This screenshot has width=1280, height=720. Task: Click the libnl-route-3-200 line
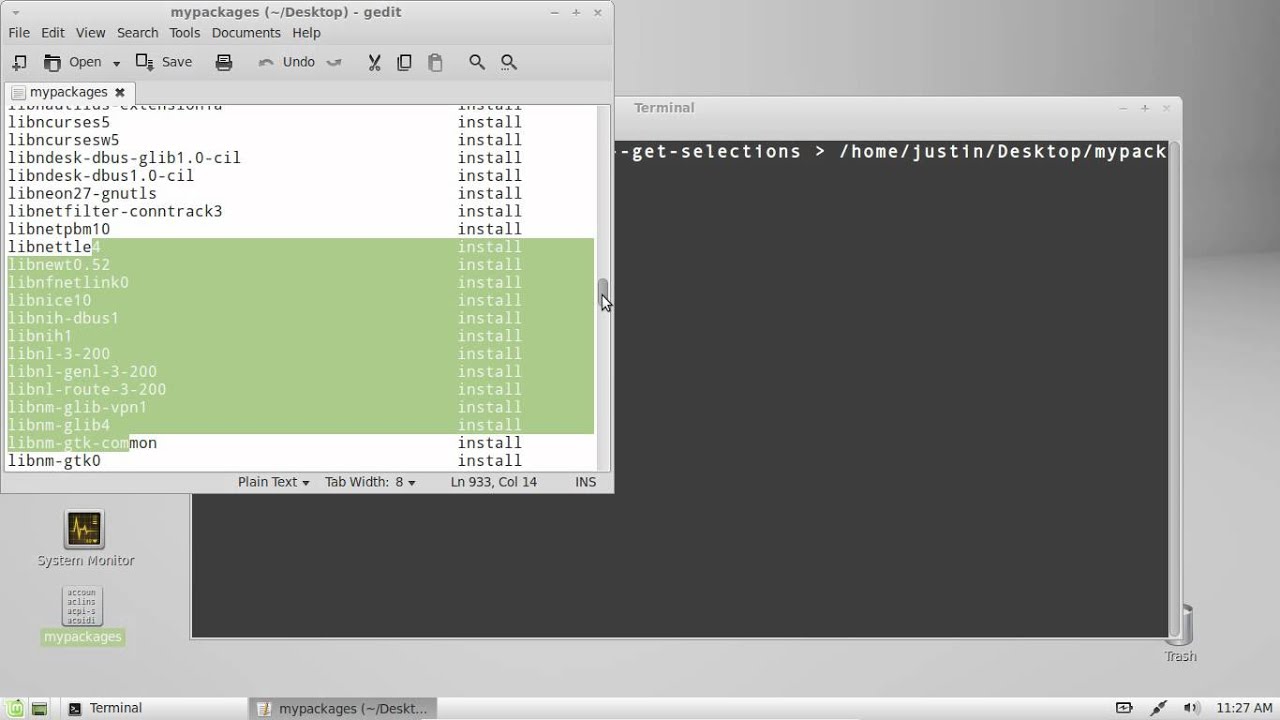tap(300, 390)
